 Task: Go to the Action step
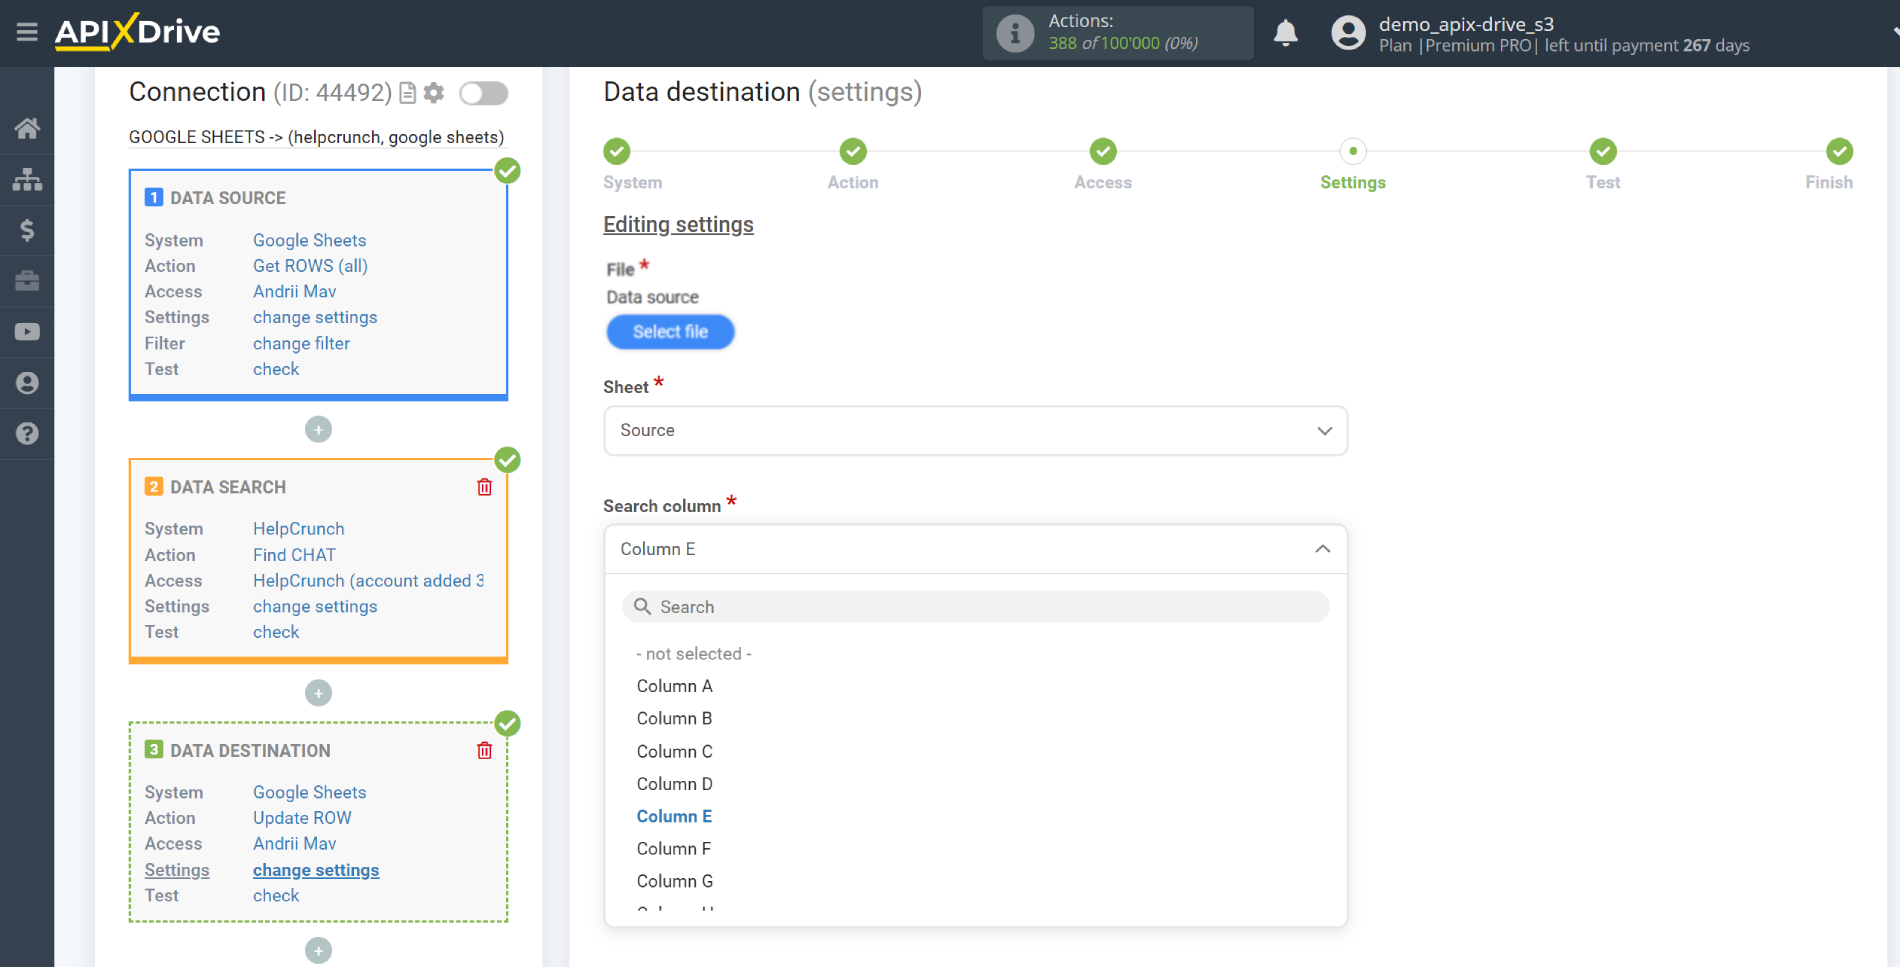click(853, 151)
